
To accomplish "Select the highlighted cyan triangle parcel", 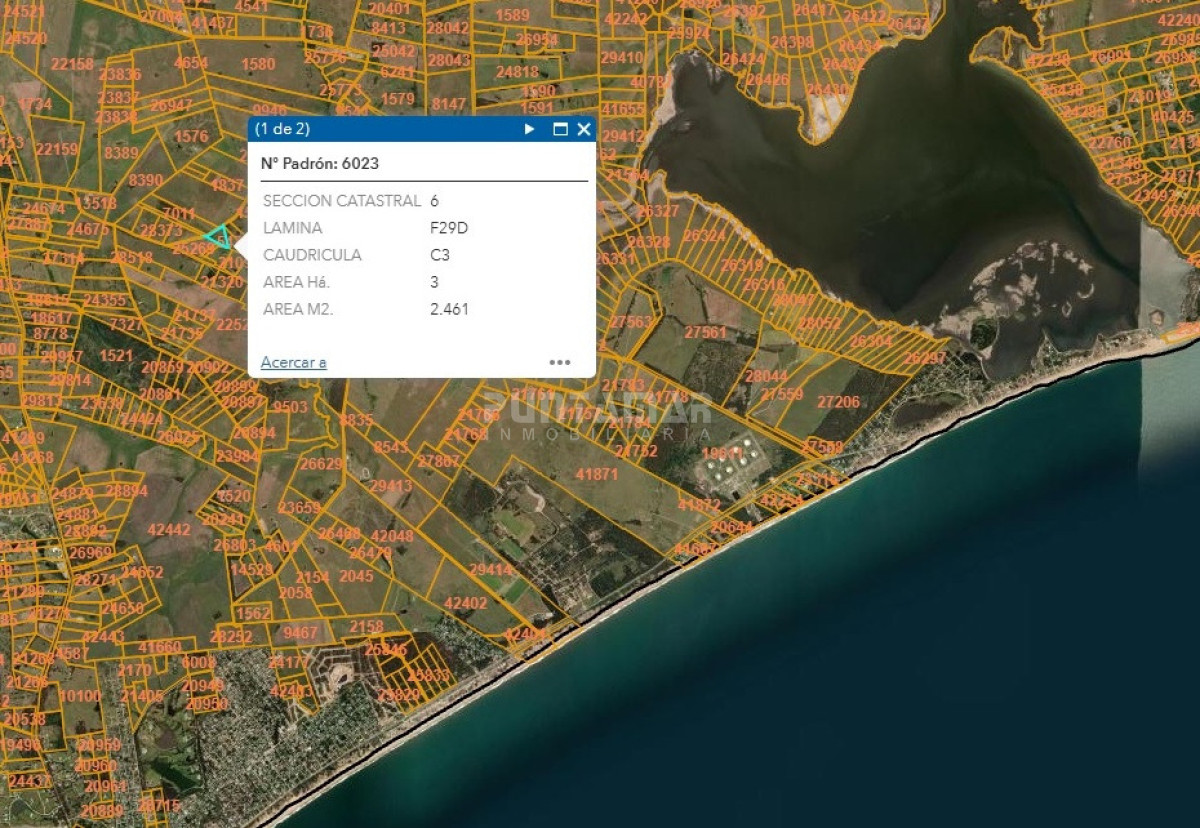I will (219, 238).
